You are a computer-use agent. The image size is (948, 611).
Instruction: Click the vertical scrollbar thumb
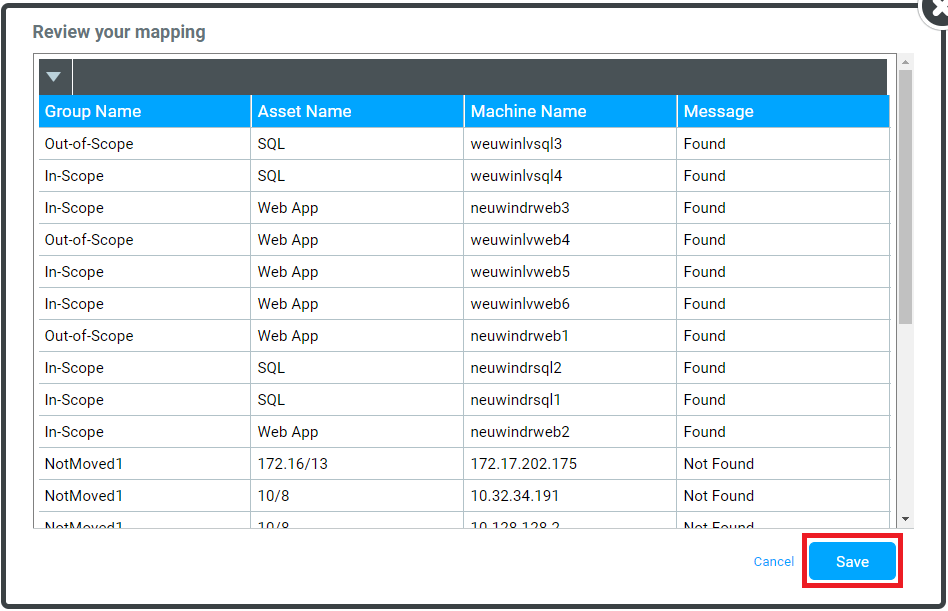(x=905, y=195)
